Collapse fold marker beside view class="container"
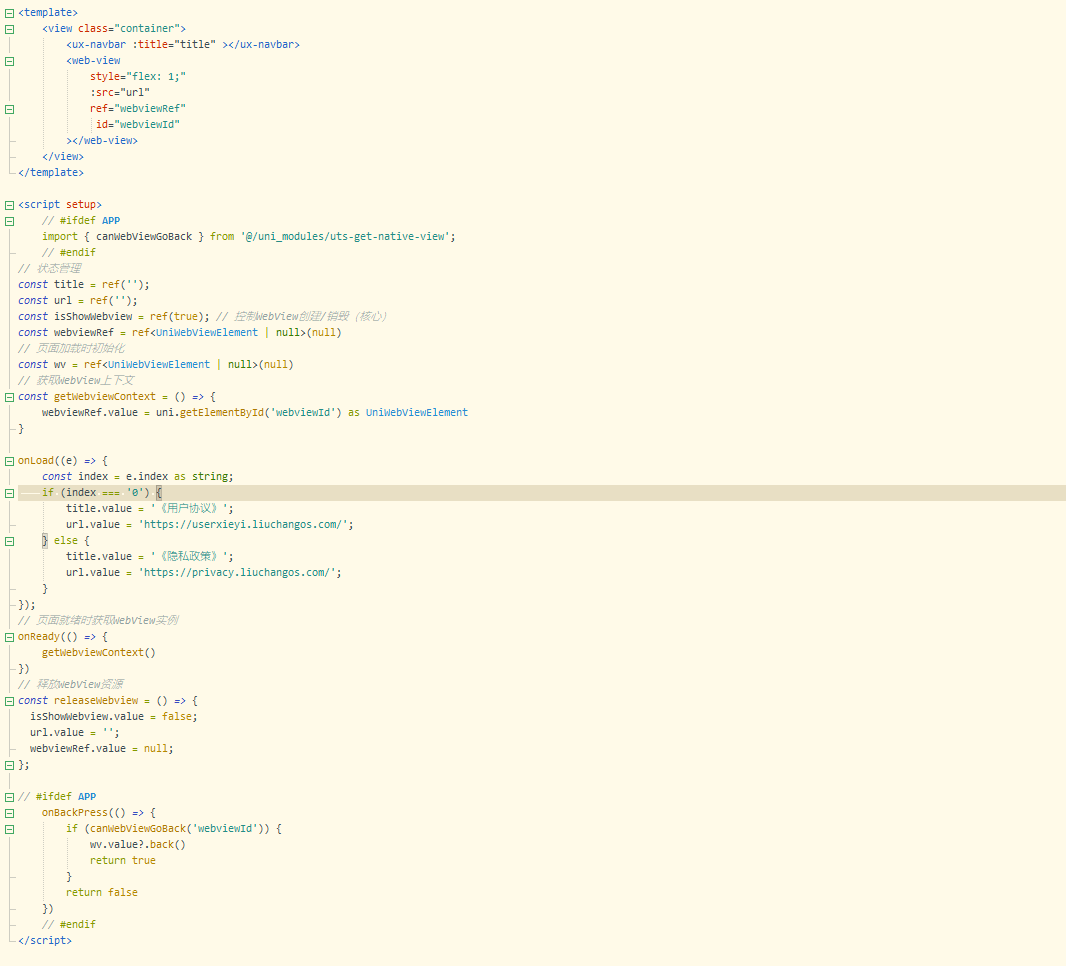The image size is (1066, 966). [10, 29]
